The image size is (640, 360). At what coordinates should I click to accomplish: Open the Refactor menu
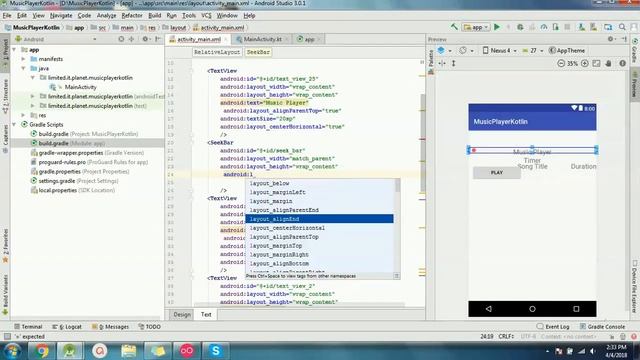click(x=132, y=16)
